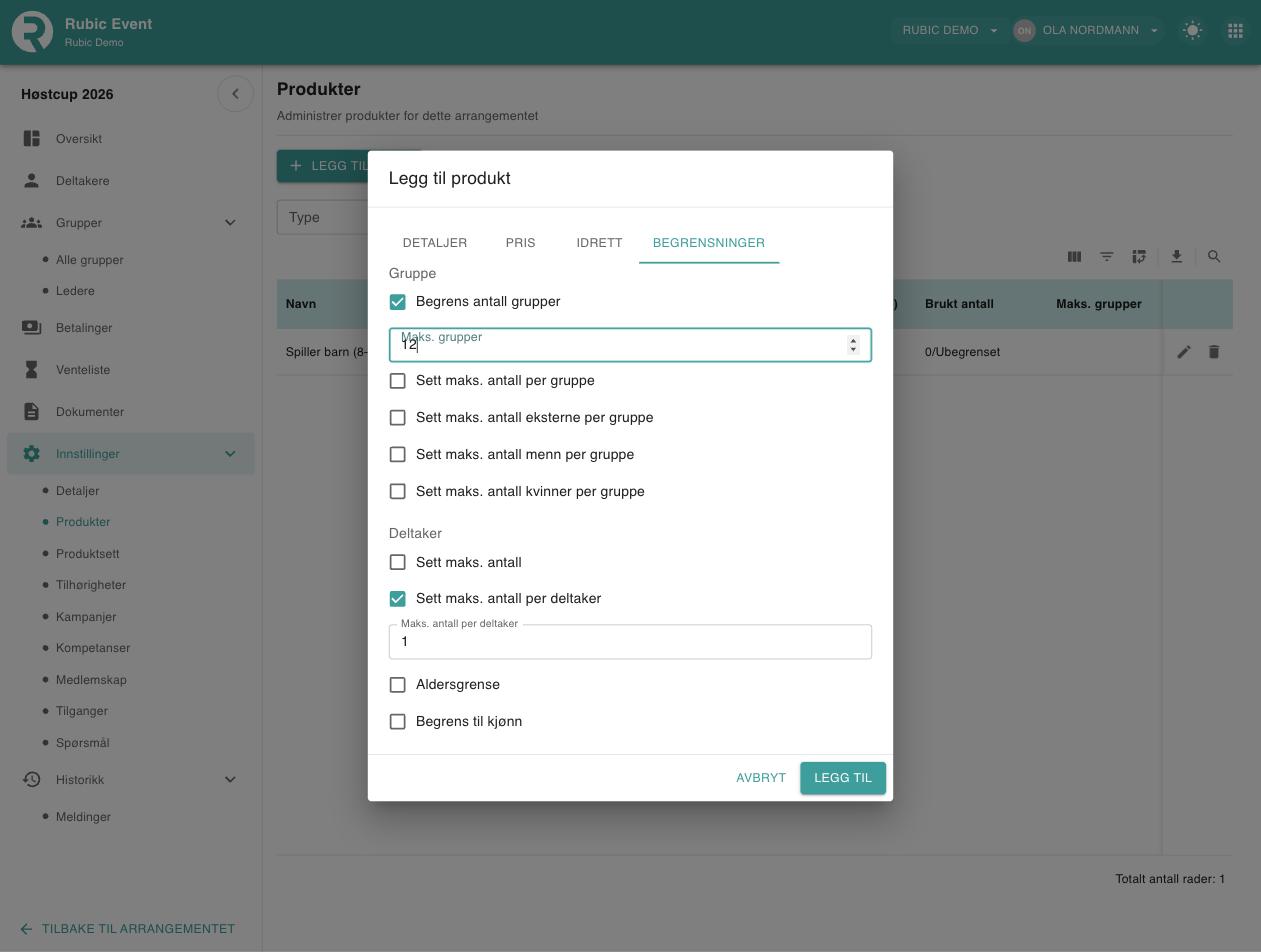
Task: Open the RUBIC DEMO organization dropdown
Action: click(x=949, y=30)
